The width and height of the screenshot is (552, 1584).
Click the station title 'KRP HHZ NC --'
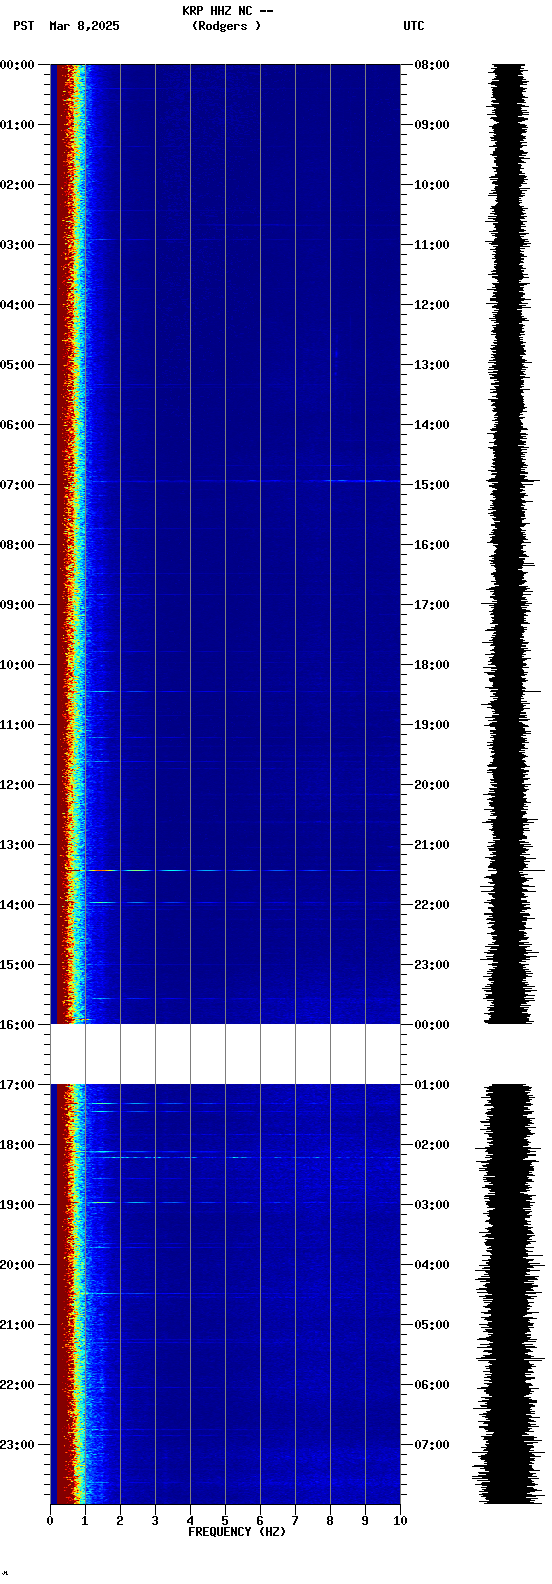pos(227,11)
